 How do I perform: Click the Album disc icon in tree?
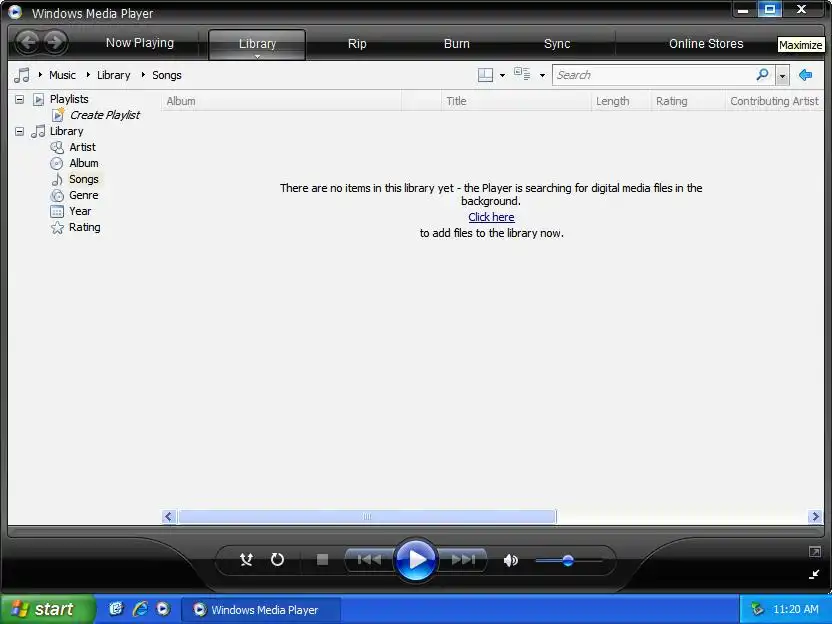coord(57,163)
